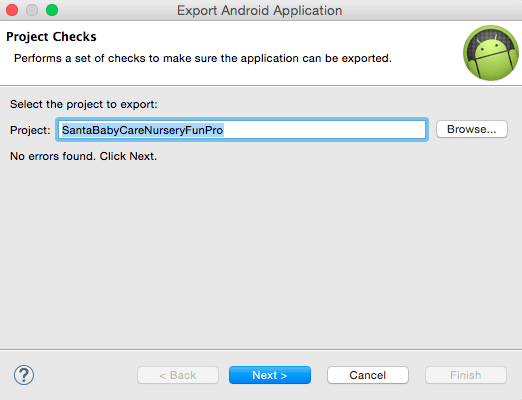The width and height of the screenshot is (522, 400).
Task: Click the highlighted SantaBabyCareNurseryFunPro text
Action: [x=142, y=130]
